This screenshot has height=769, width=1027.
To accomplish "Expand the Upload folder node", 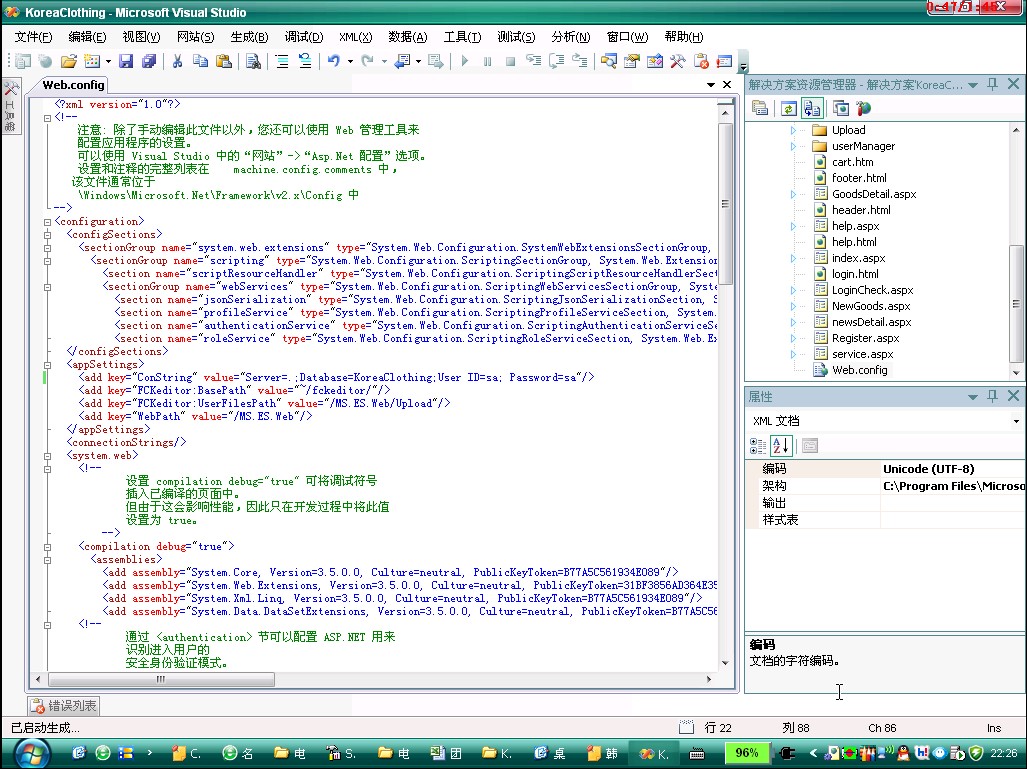I will [793, 130].
